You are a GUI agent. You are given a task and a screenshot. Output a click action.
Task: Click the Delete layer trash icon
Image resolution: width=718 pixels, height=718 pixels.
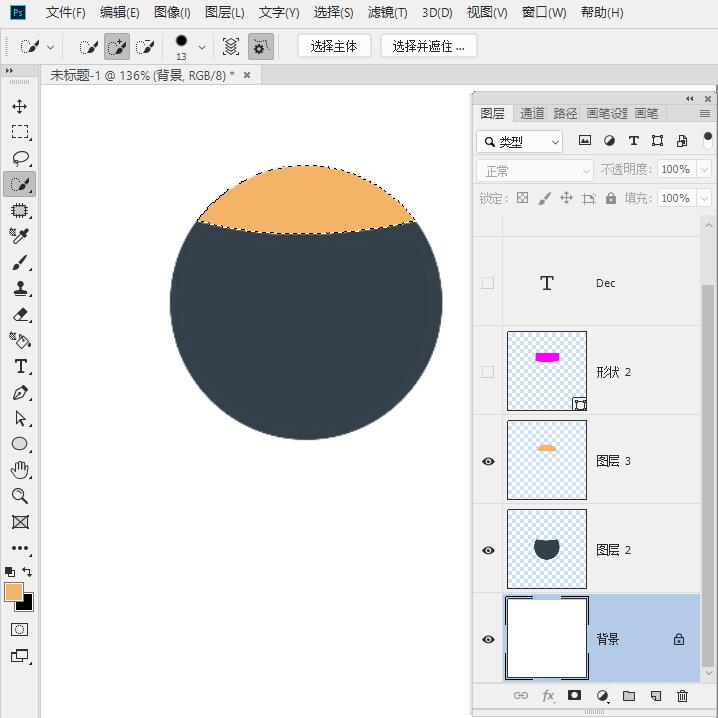[682, 696]
